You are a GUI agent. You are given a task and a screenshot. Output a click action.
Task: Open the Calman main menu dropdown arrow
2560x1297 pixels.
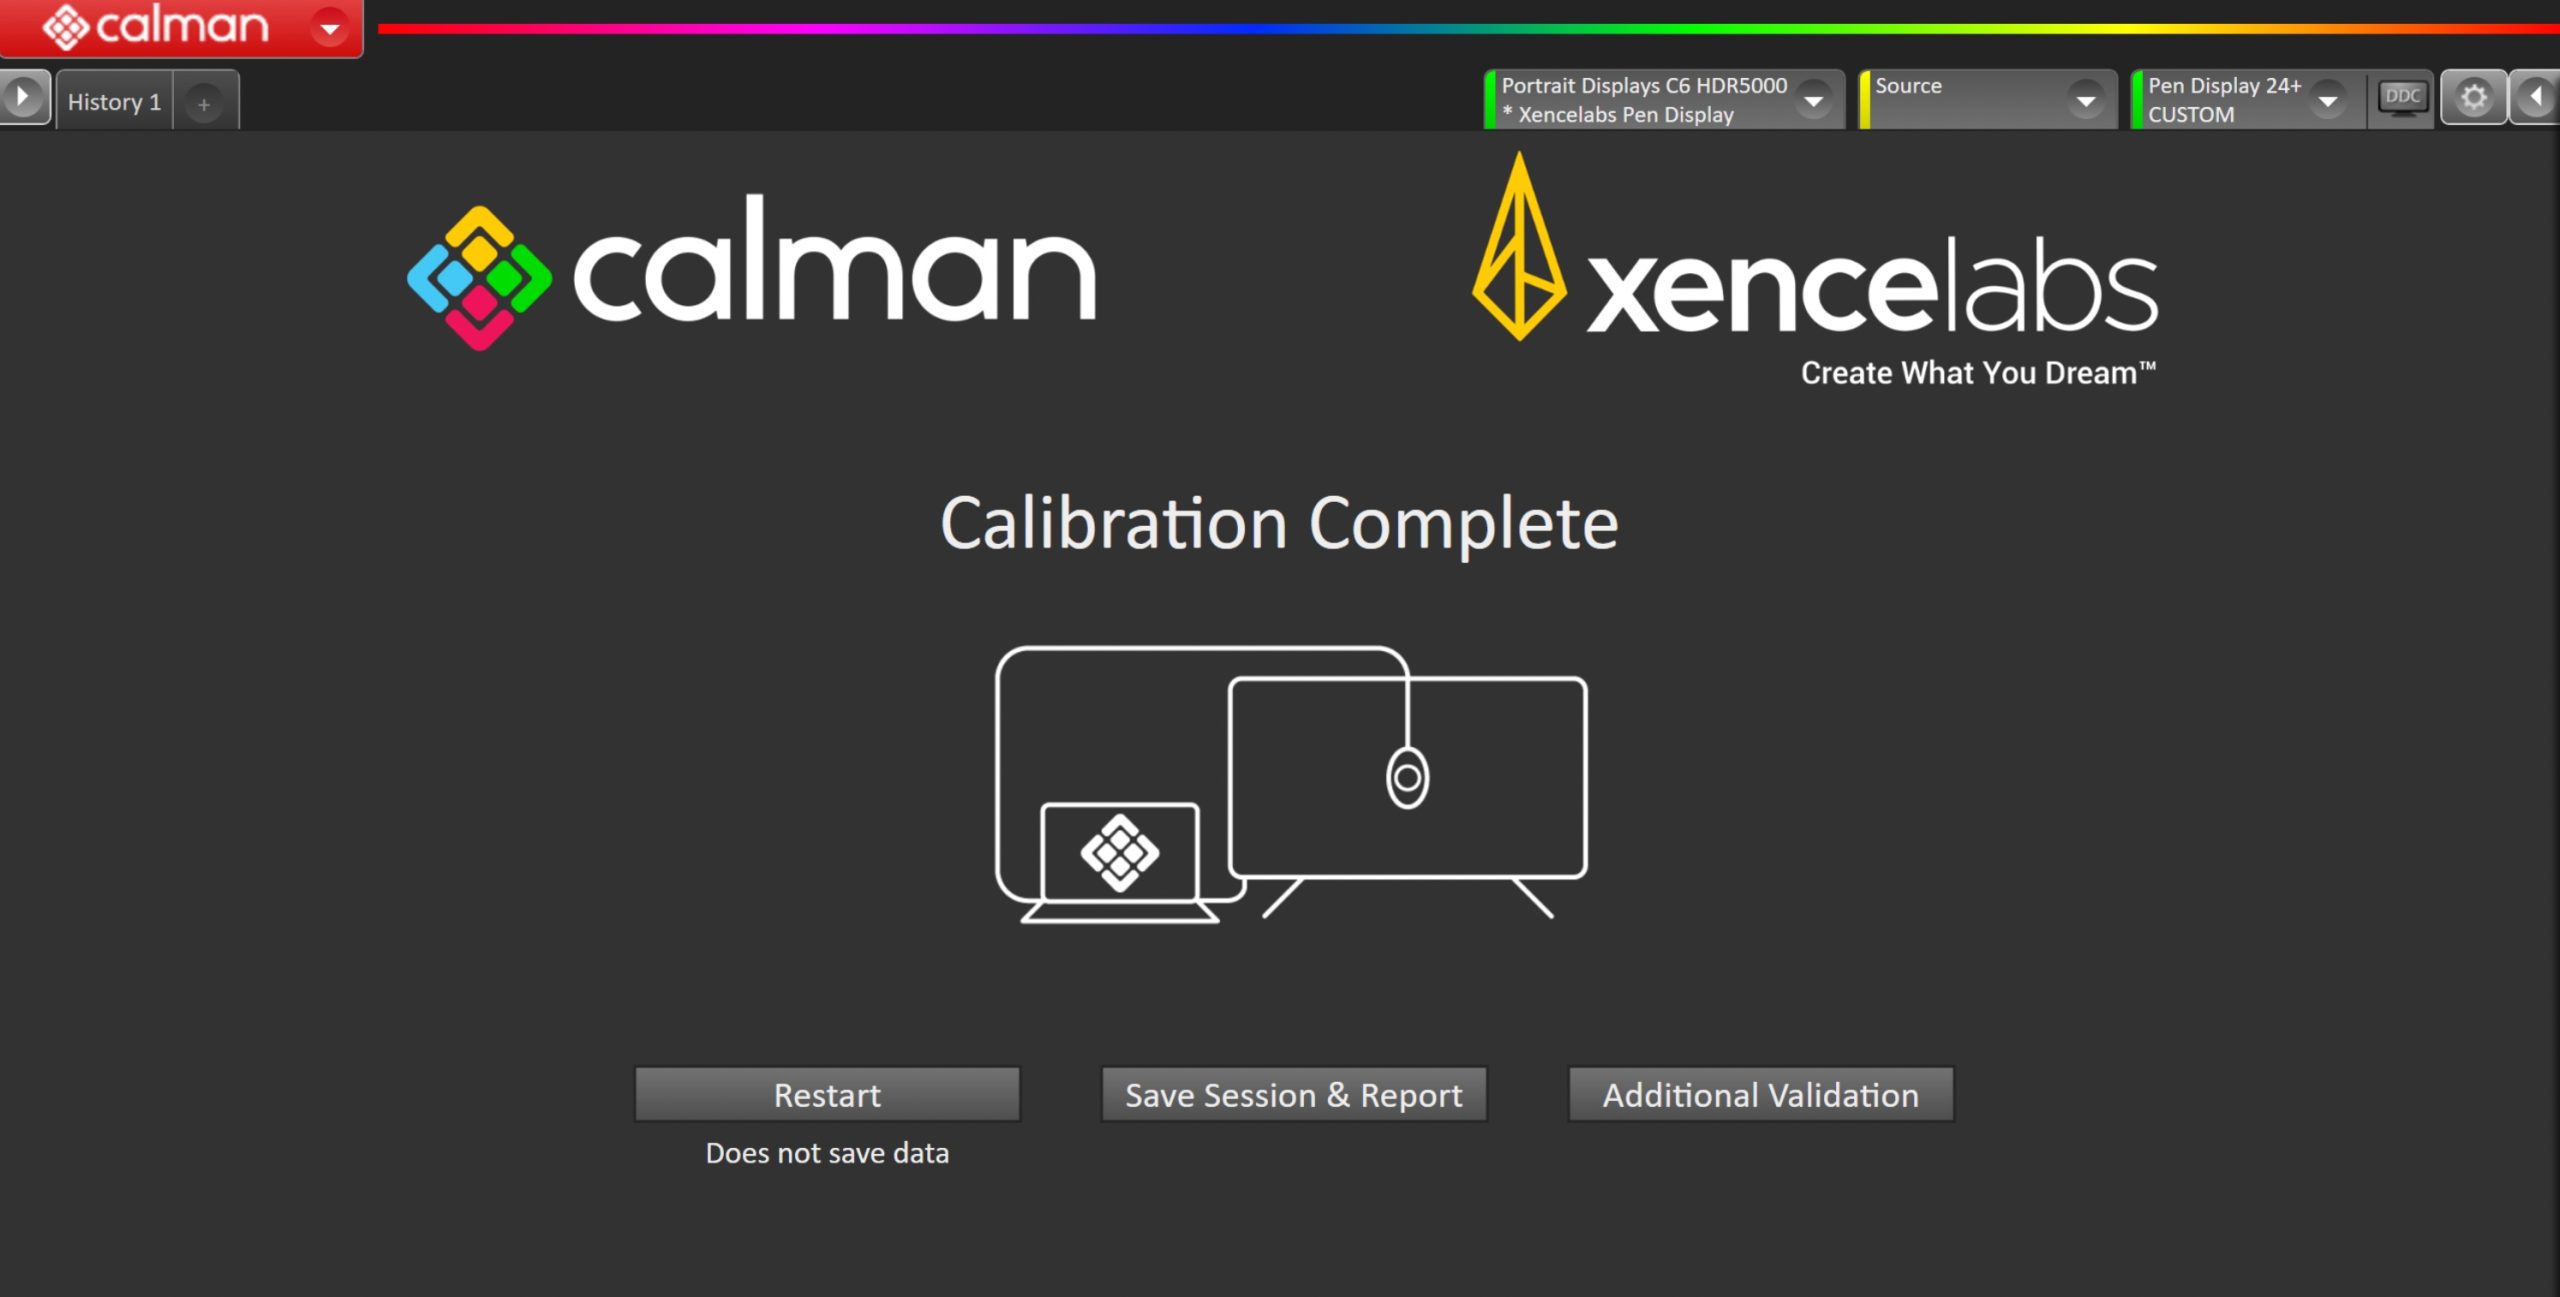[x=329, y=28]
